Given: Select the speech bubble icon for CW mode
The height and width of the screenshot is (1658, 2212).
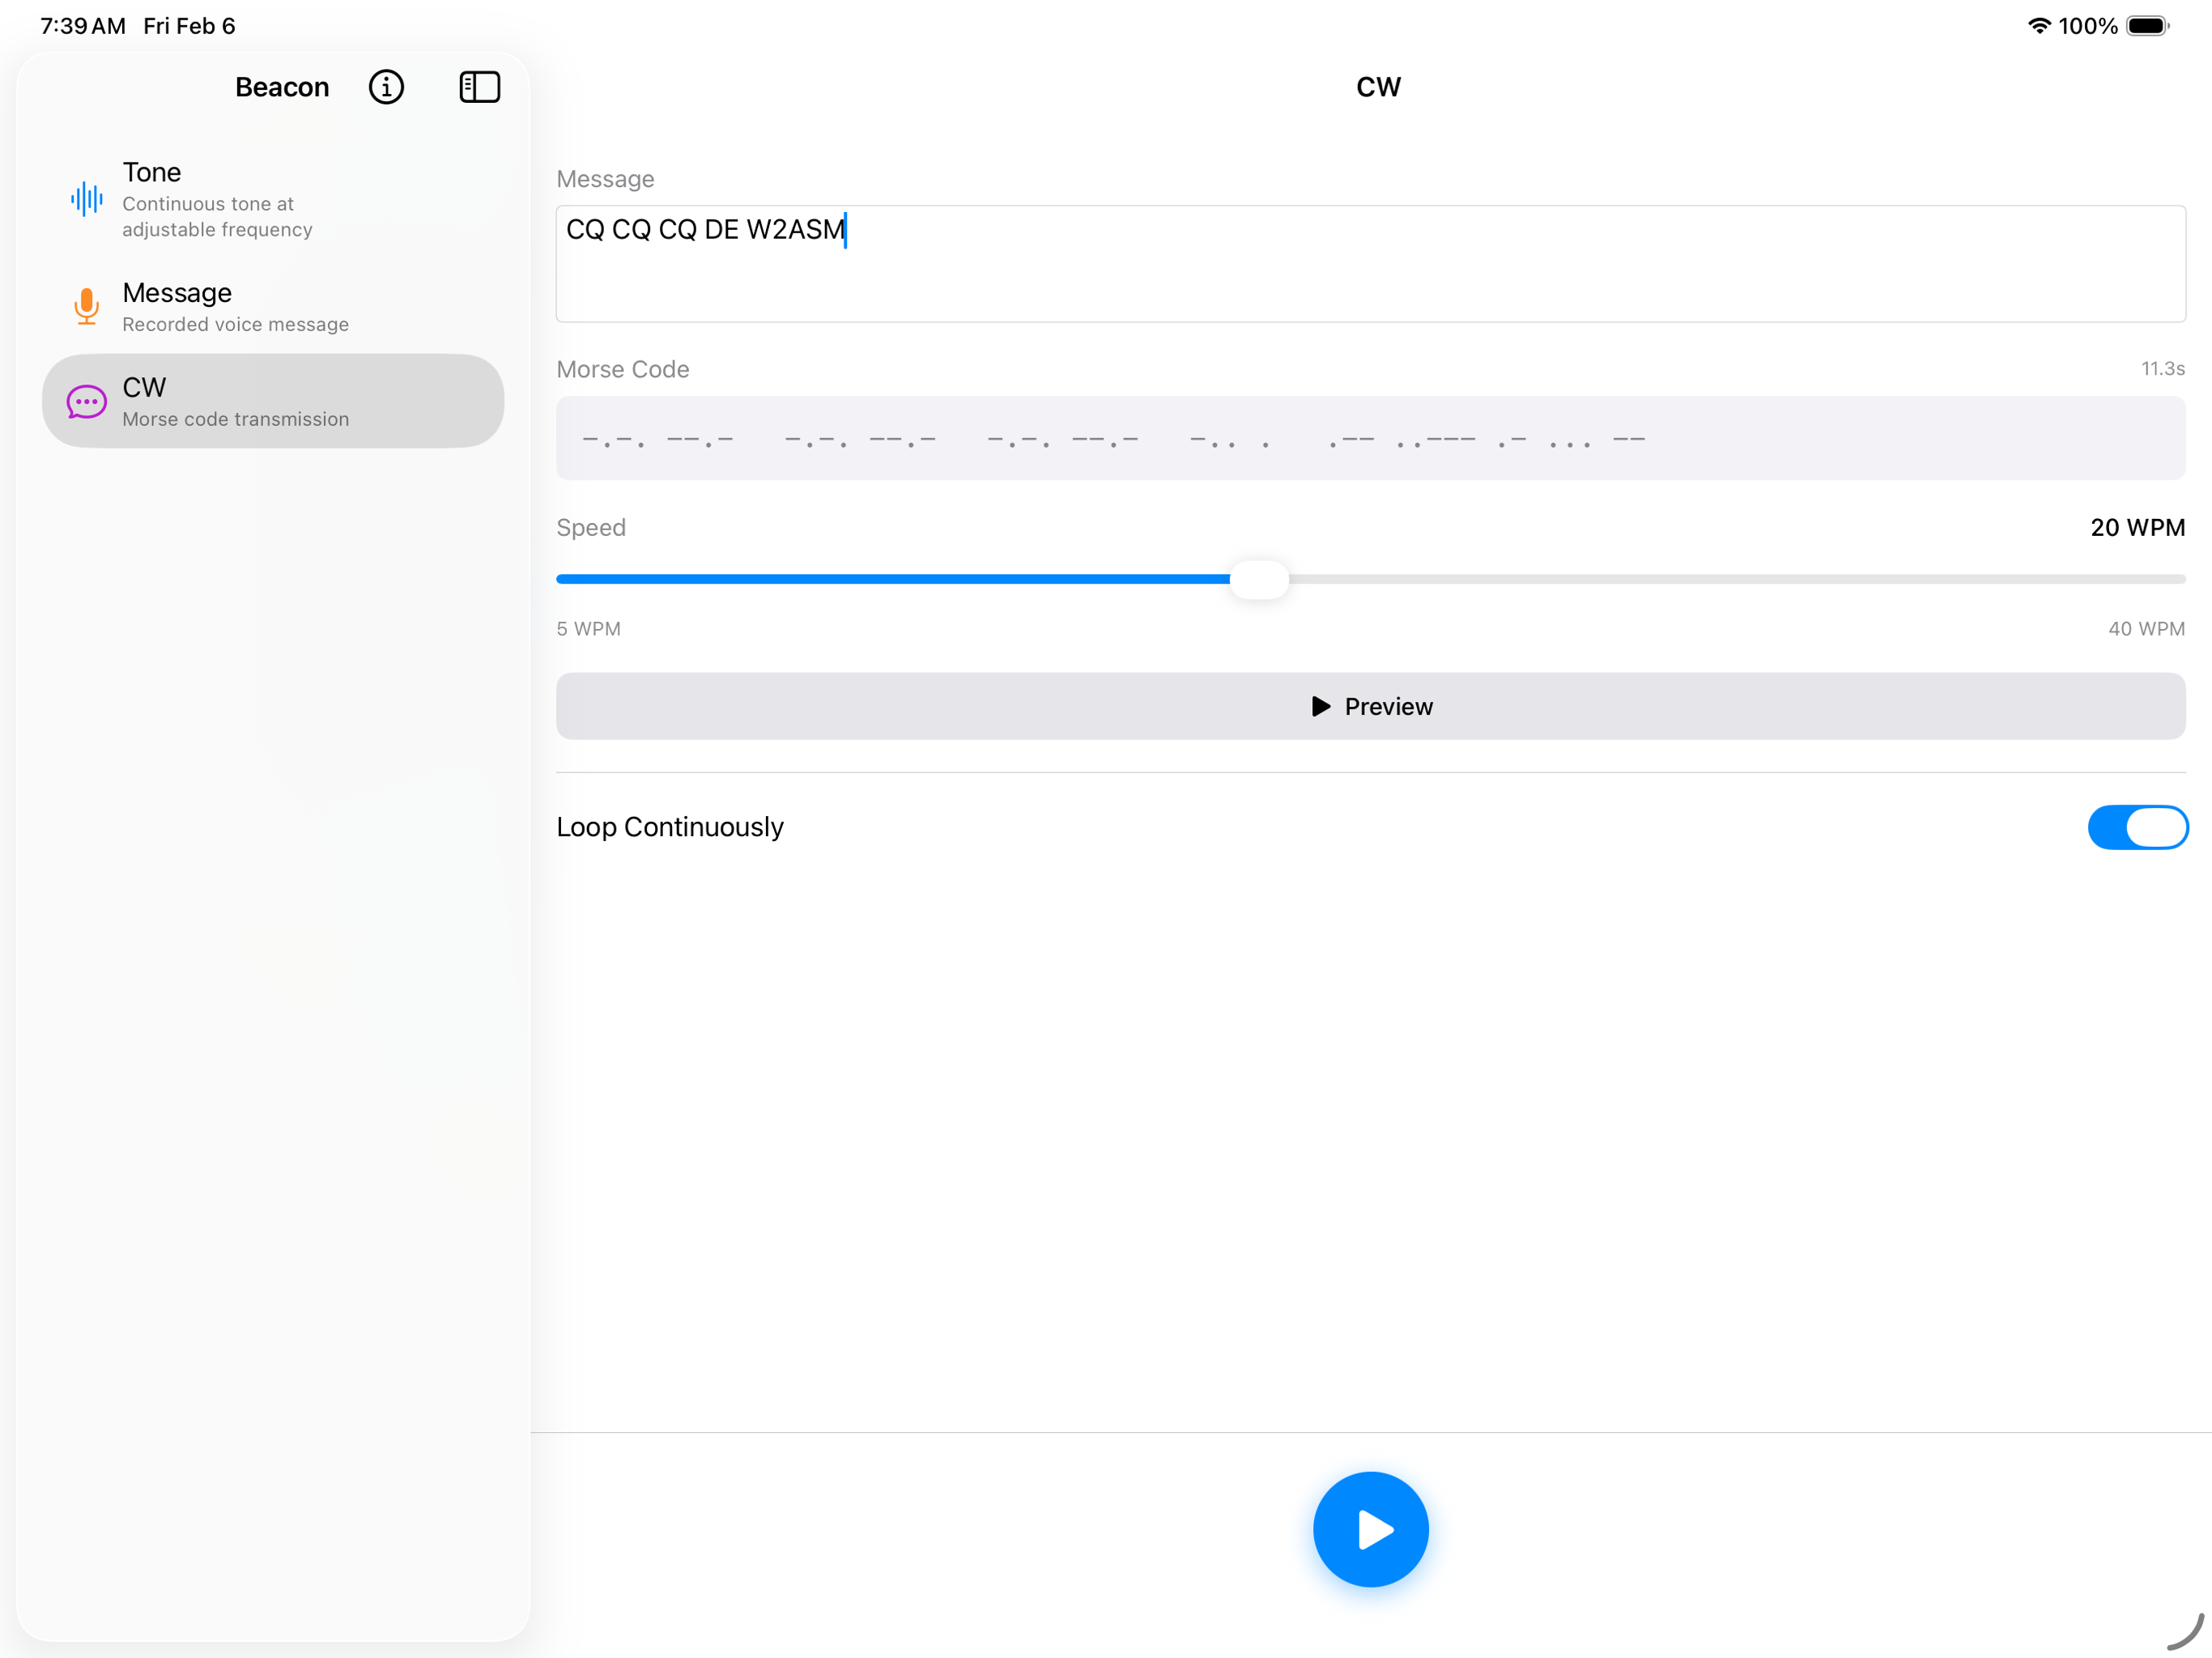Looking at the screenshot, I should [x=86, y=401].
